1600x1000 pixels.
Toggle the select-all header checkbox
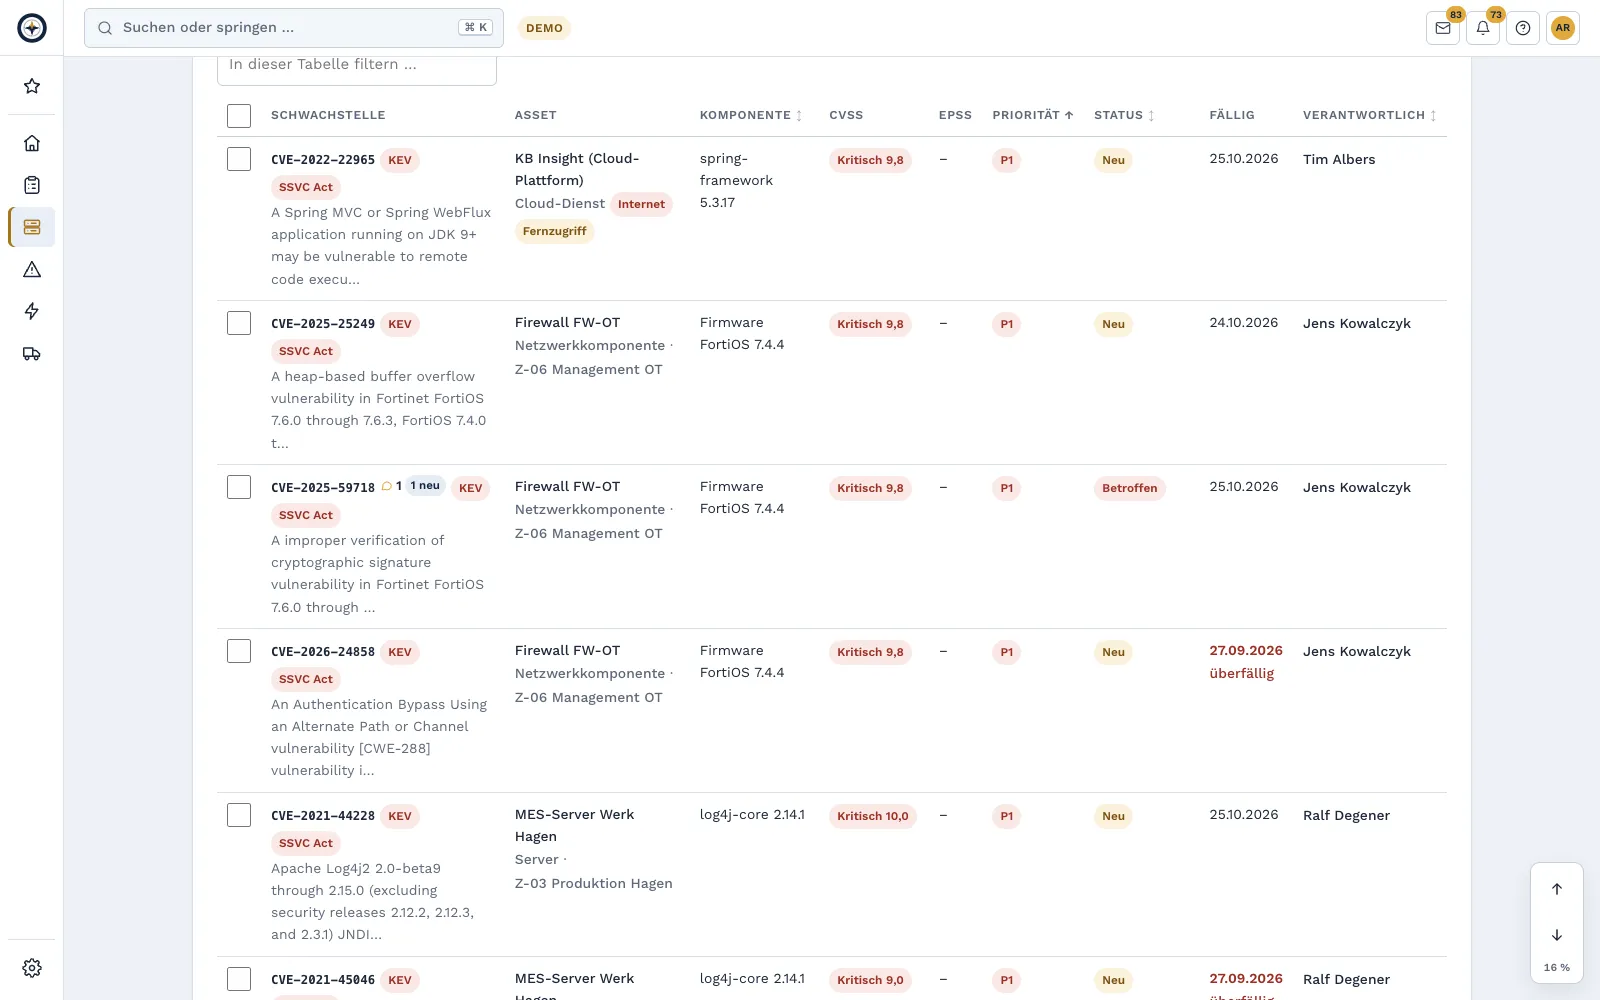pos(239,115)
